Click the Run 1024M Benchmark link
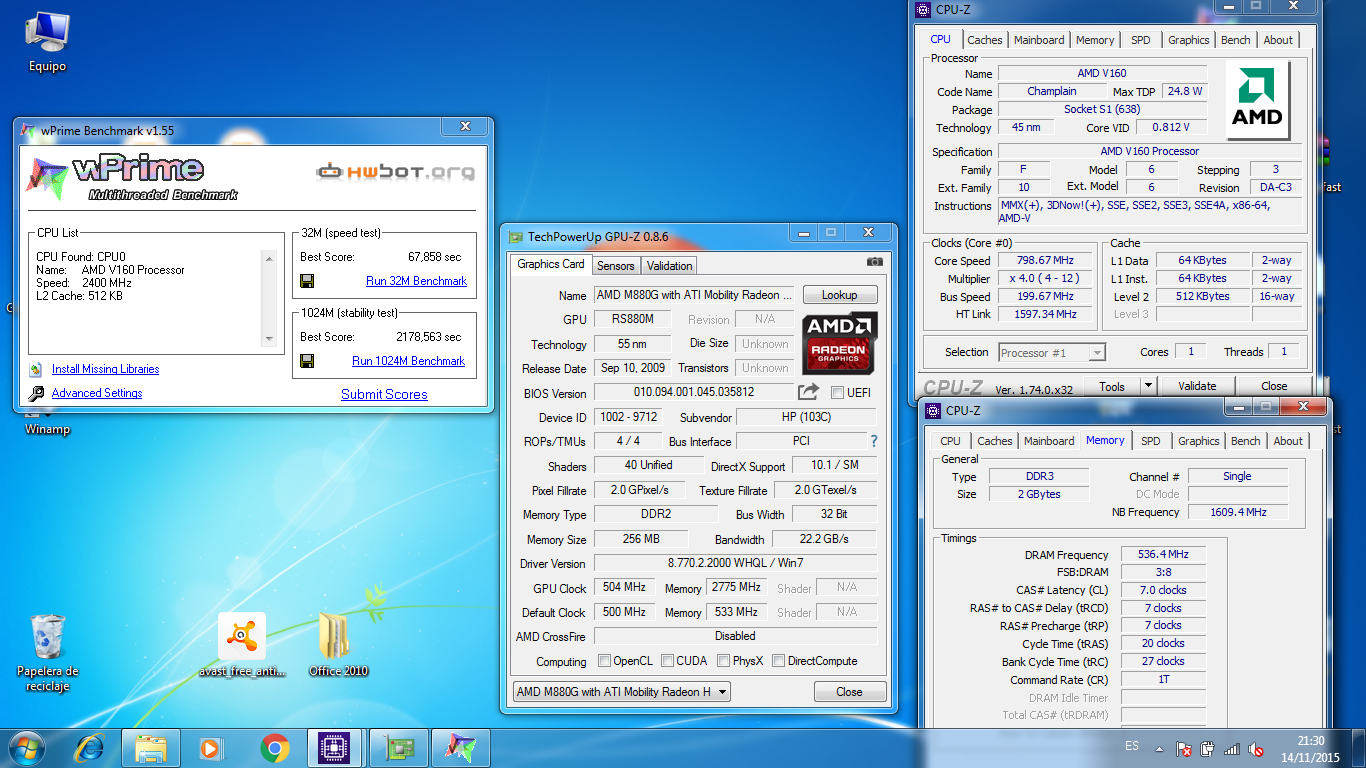This screenshot has width=1366, height=768. pyautogui.click(x=408, y=361)
